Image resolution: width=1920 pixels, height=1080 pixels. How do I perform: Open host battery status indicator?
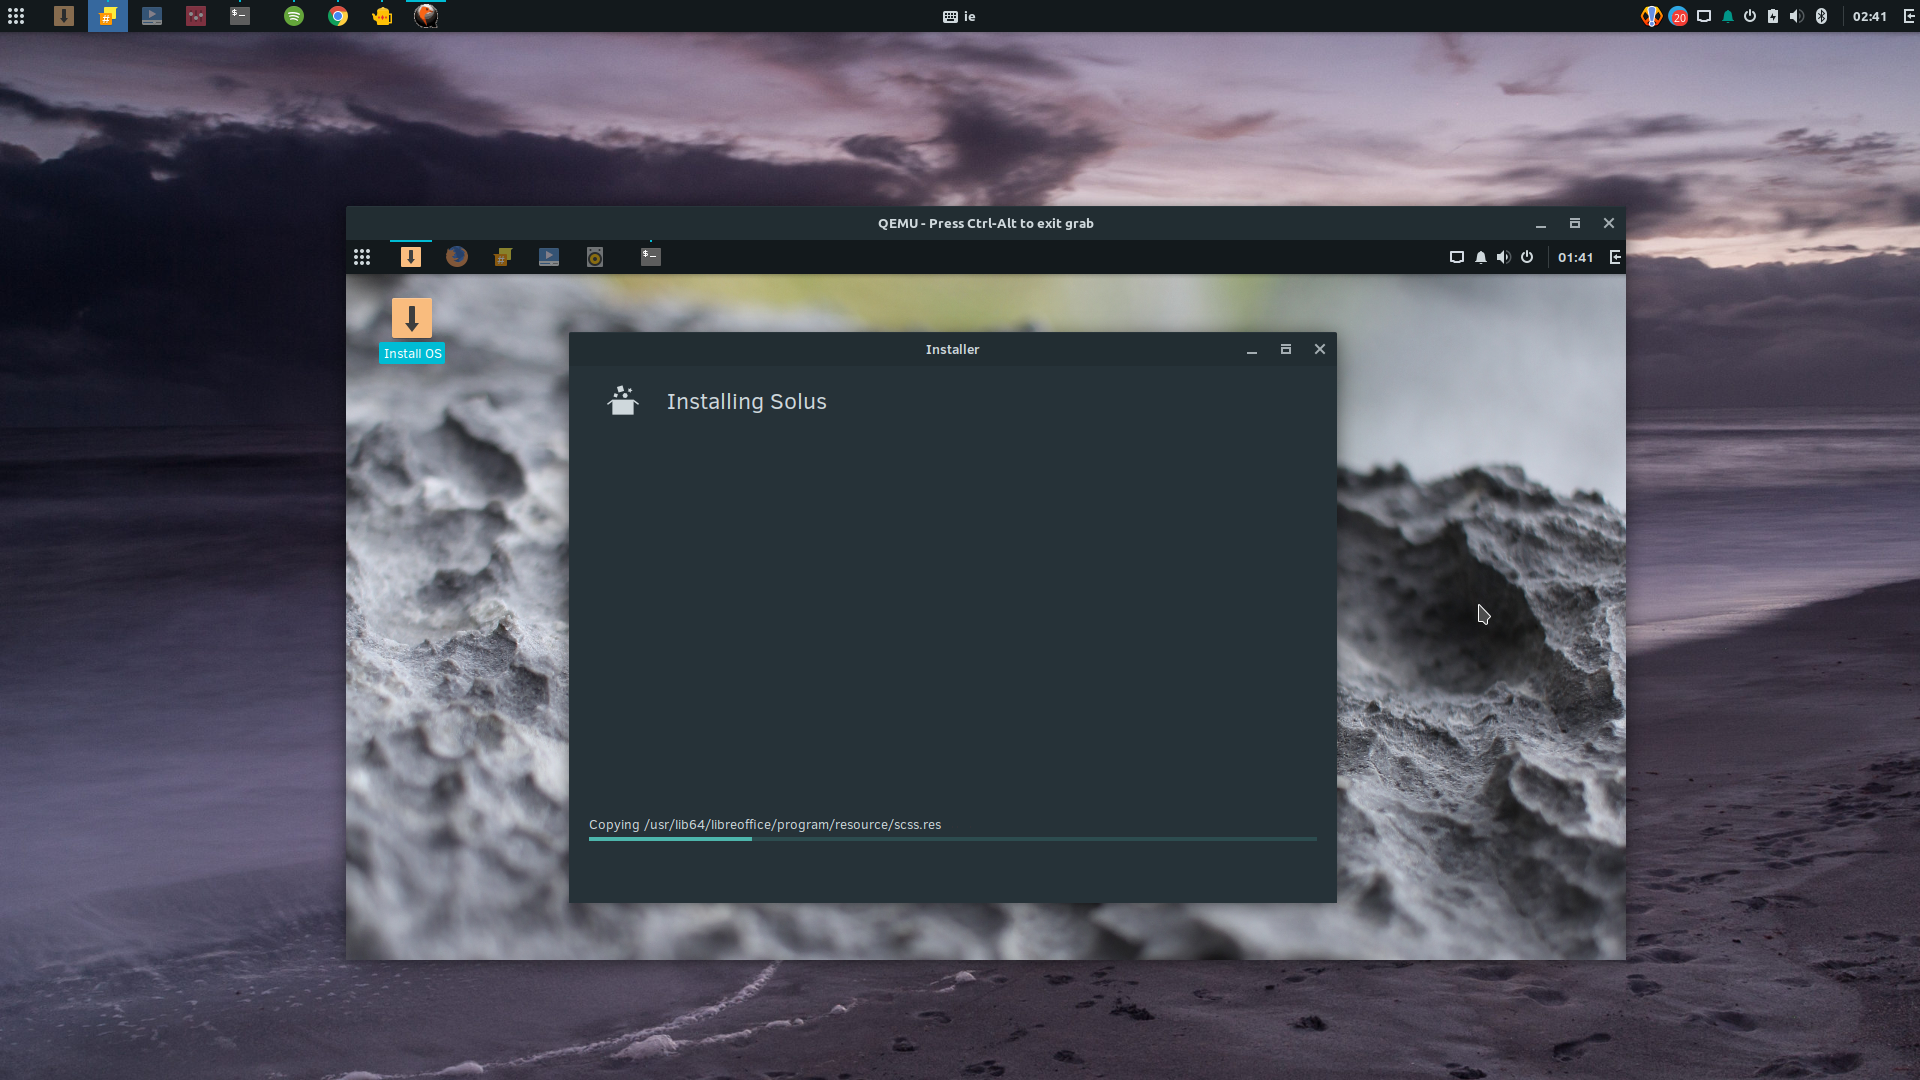pyautogui.click(x=1773, y=16)
